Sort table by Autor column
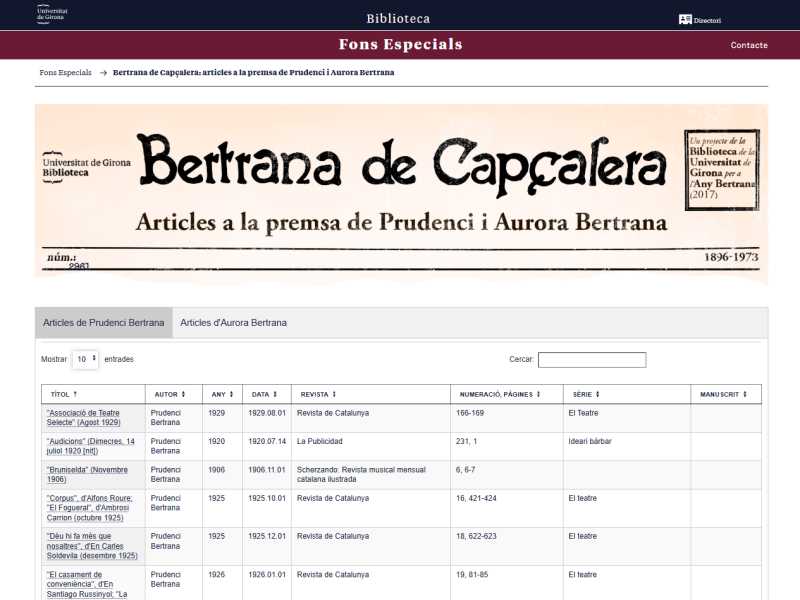 (173, 394)
